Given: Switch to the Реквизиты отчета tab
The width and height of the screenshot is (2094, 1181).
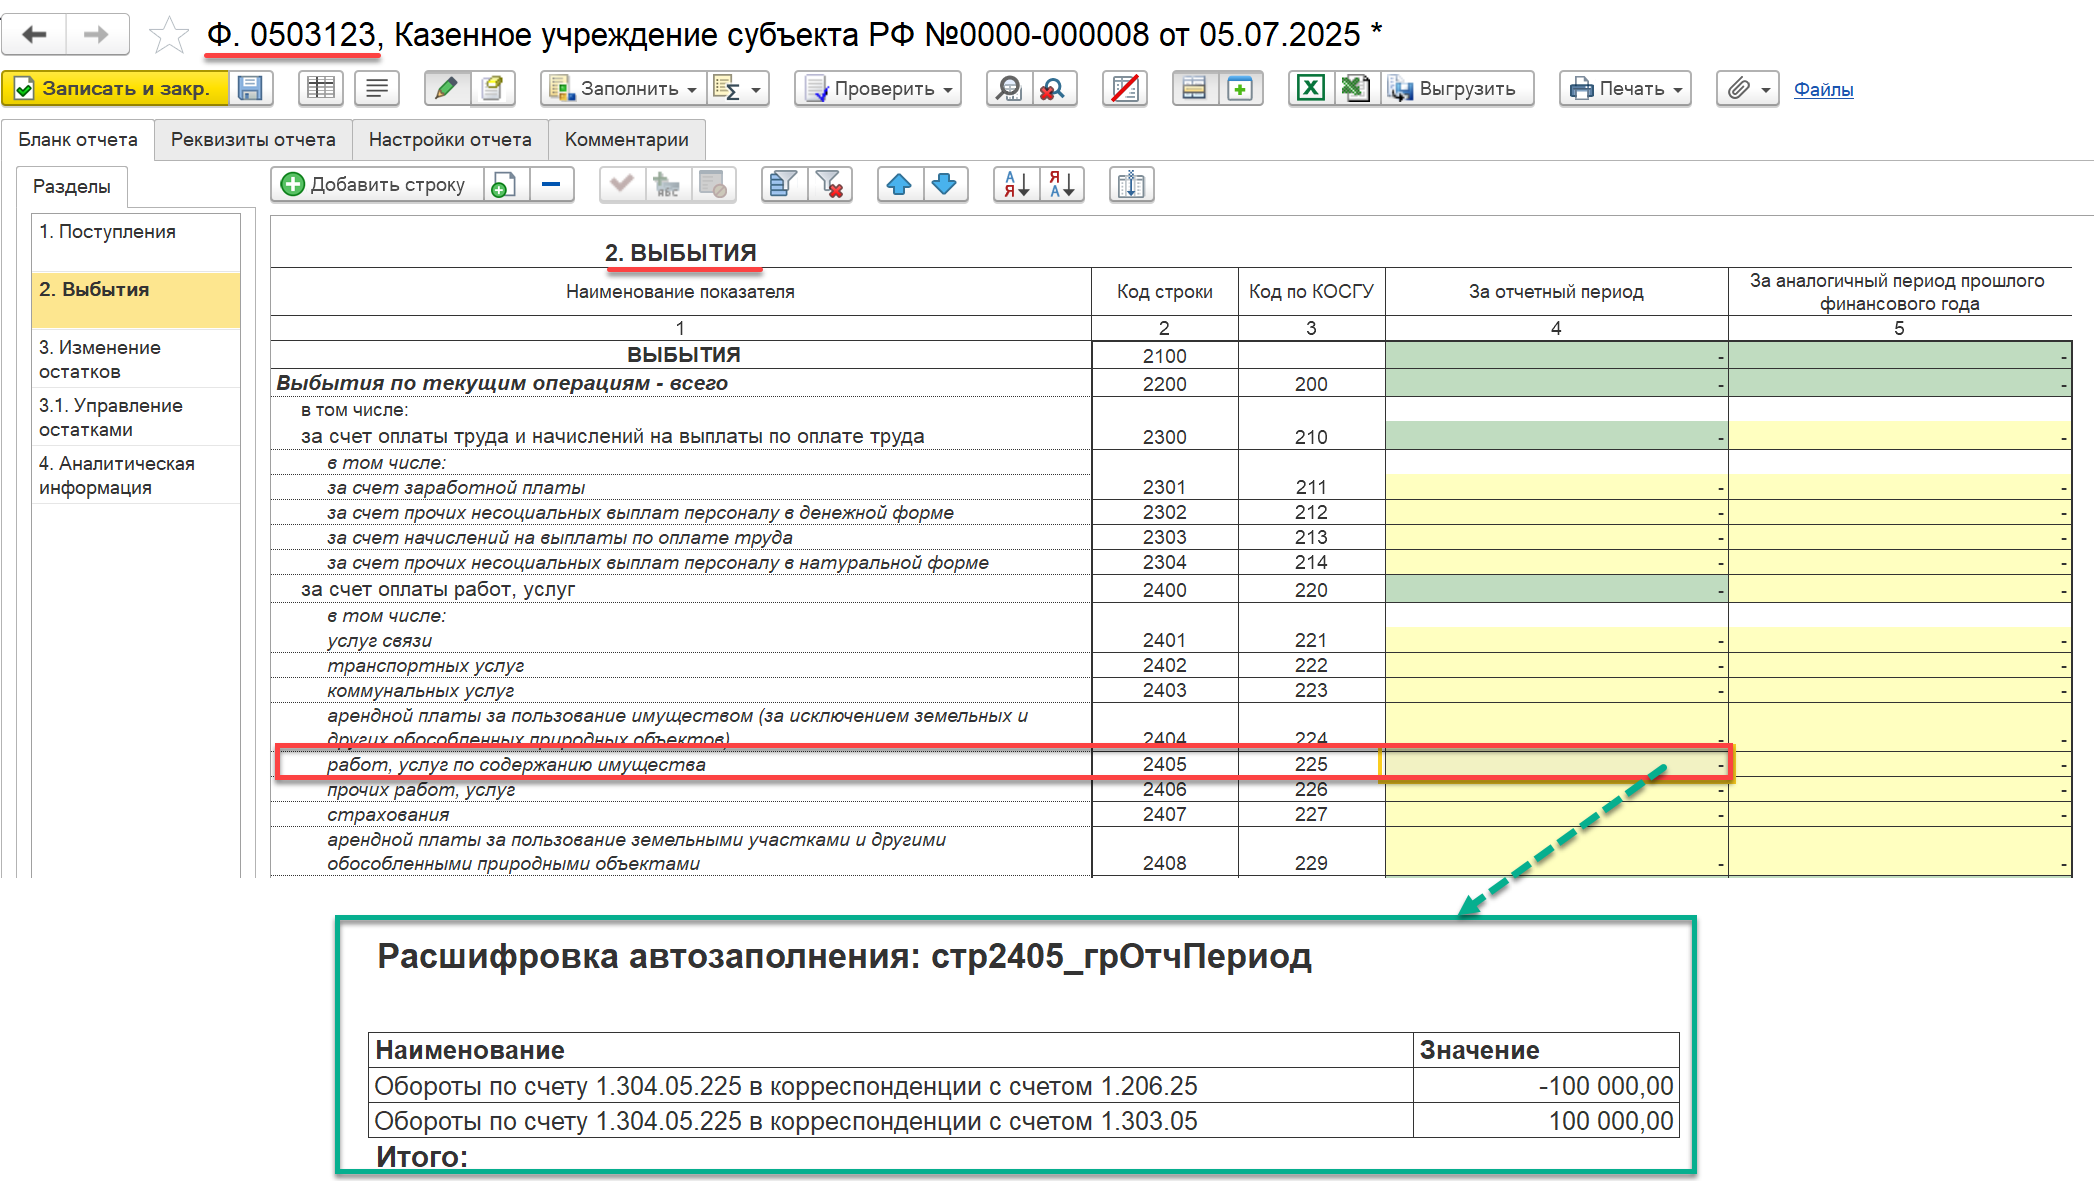Looking at the screenshot, I should [x=253, y=140].
